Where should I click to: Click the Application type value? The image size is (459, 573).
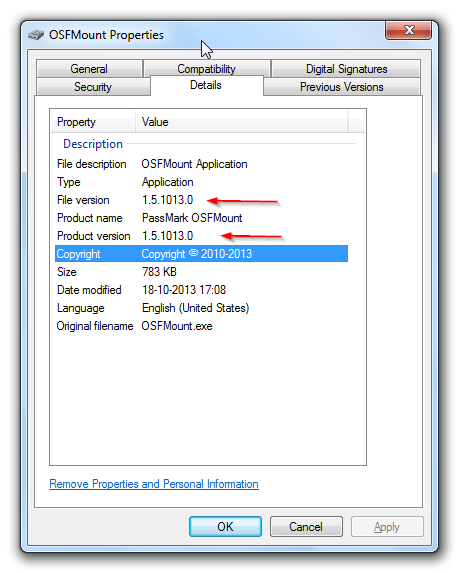click(168, 182)
